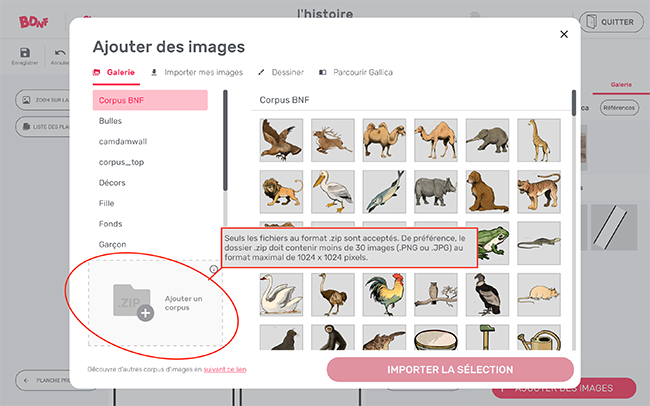The image size is (650, 406).
Task: Click the Quitter button
Action: click(x=606, y=22)
